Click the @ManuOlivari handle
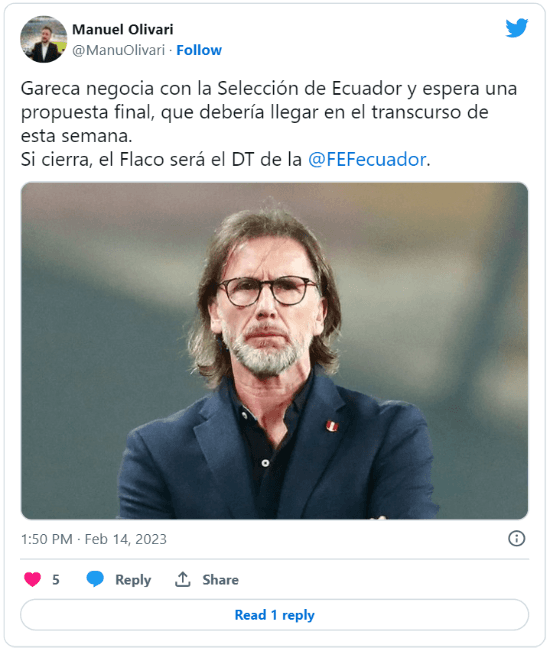This screenshot has width=550, height=651. 119,50
